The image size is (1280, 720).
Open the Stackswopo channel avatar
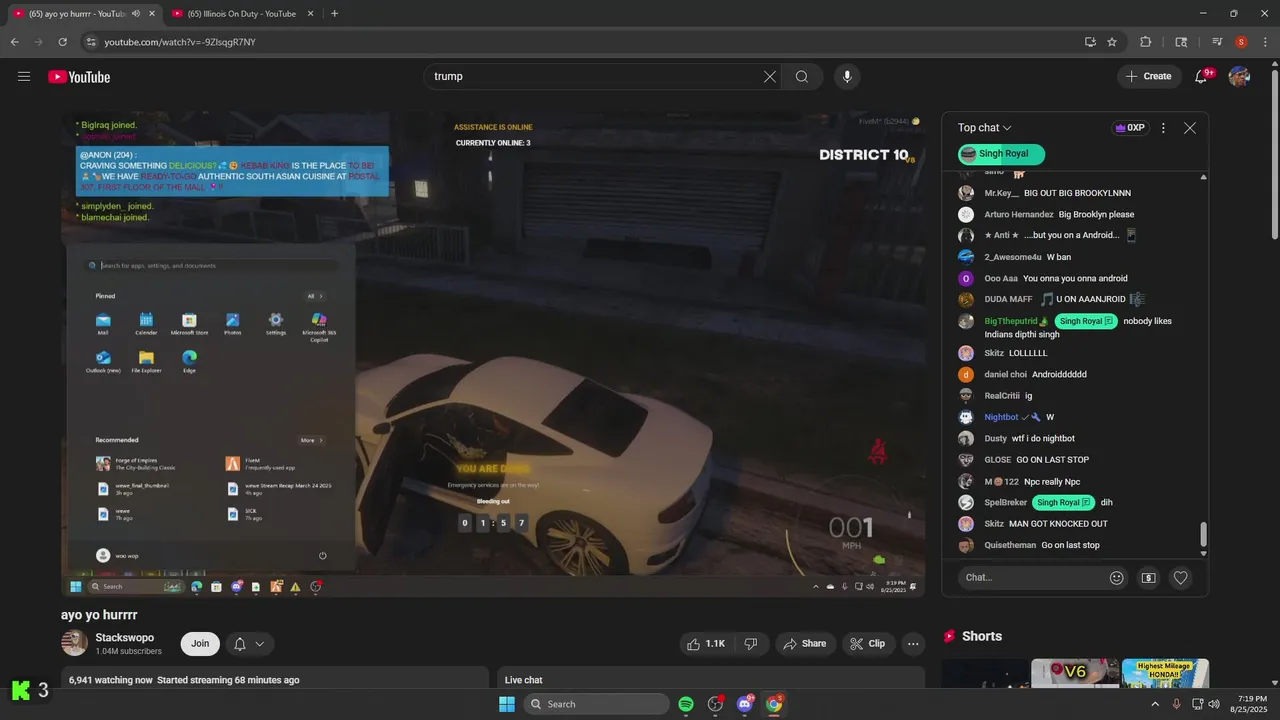point(75,643)
